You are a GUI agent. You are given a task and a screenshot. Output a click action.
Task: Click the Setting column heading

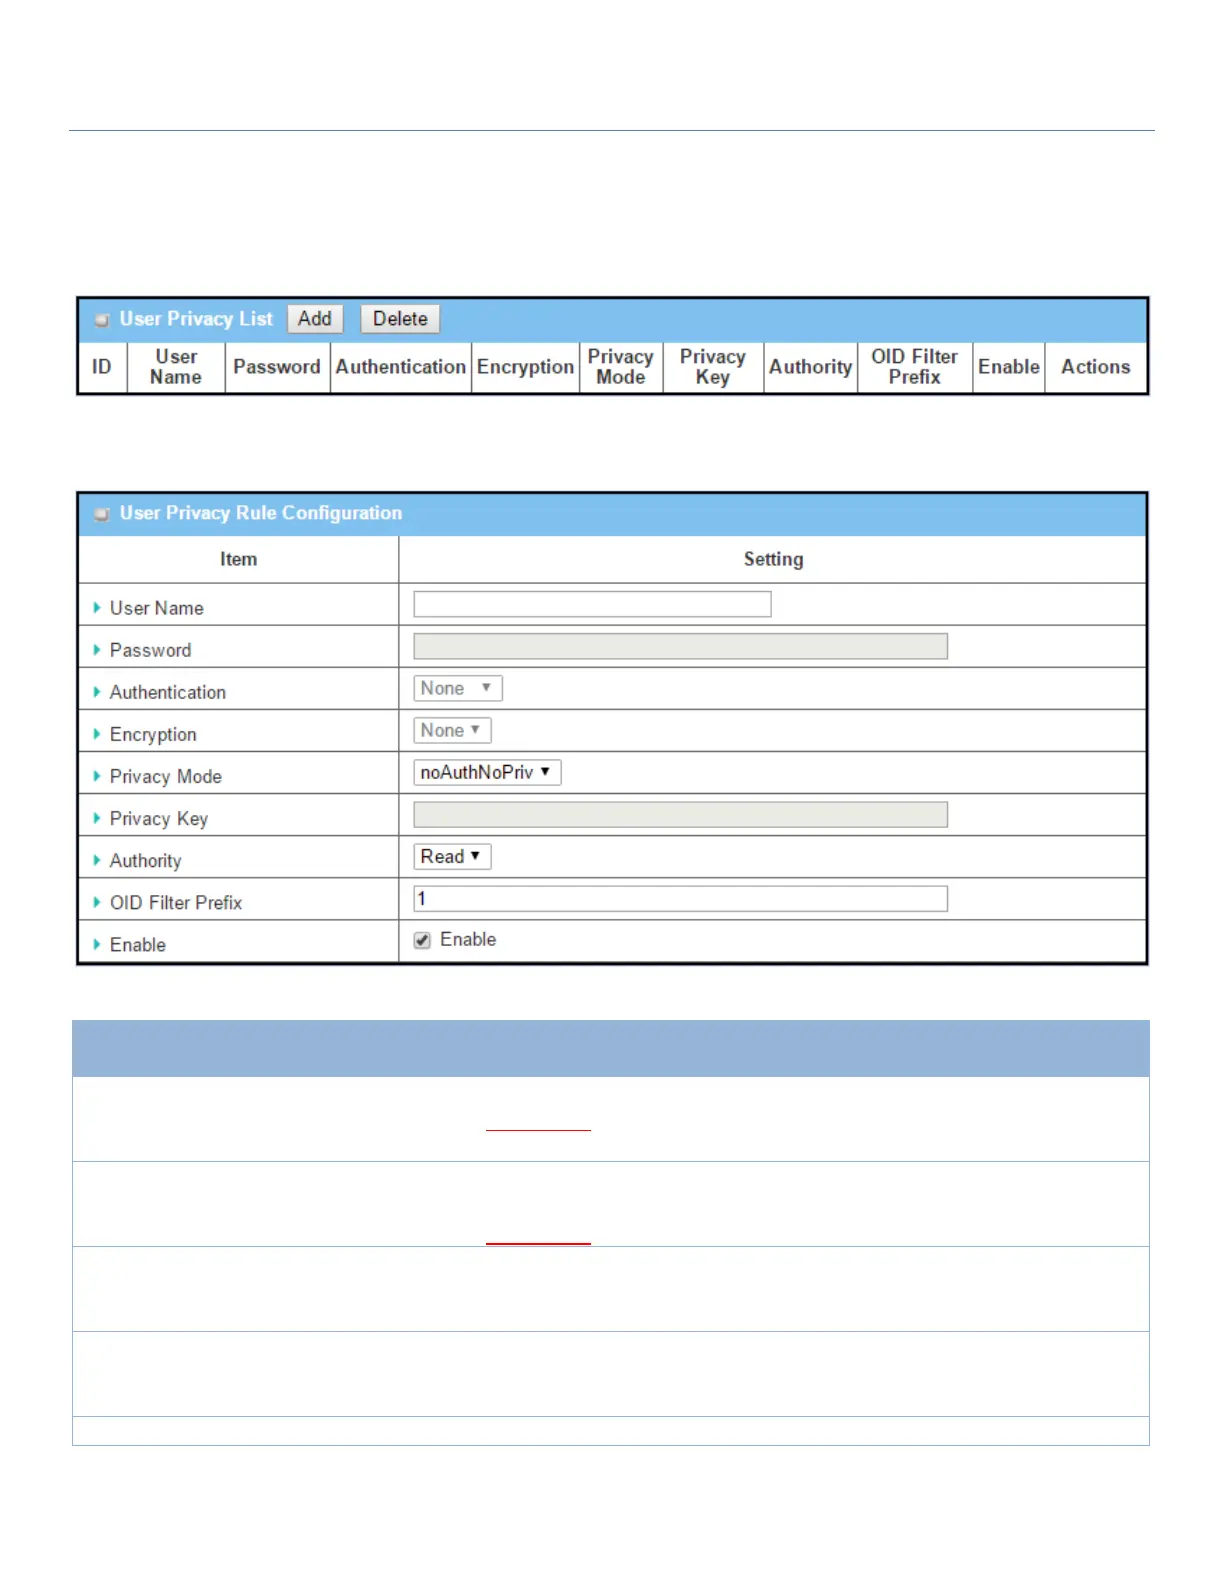[773, 559]
